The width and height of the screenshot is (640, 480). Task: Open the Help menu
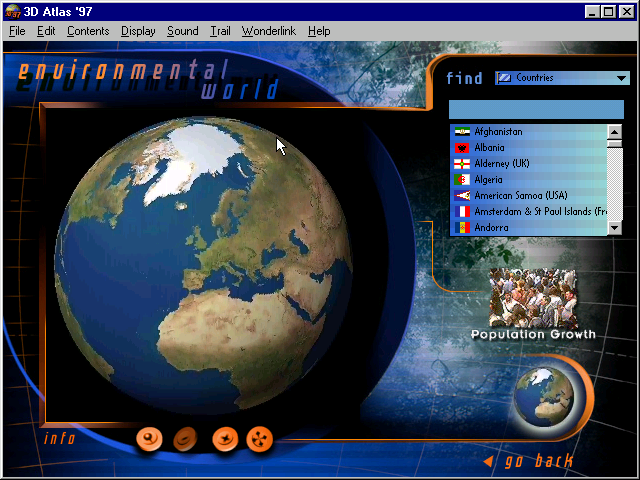pyautogui.click(x=319, y=31)
